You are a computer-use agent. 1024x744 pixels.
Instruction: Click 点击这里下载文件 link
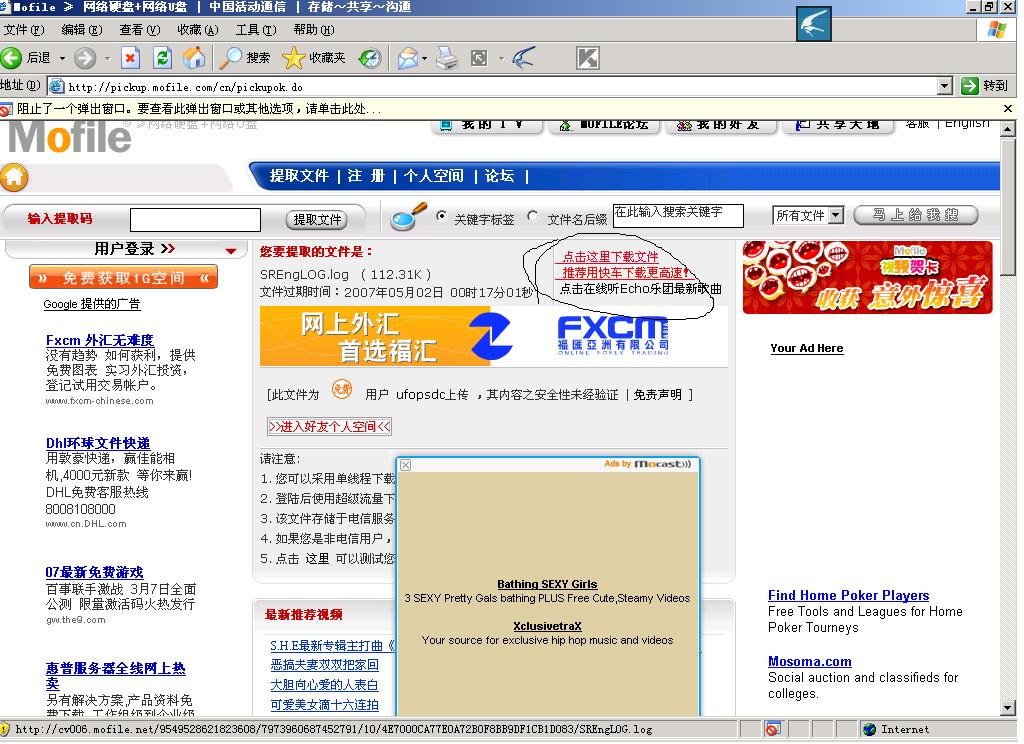point(610,257)
